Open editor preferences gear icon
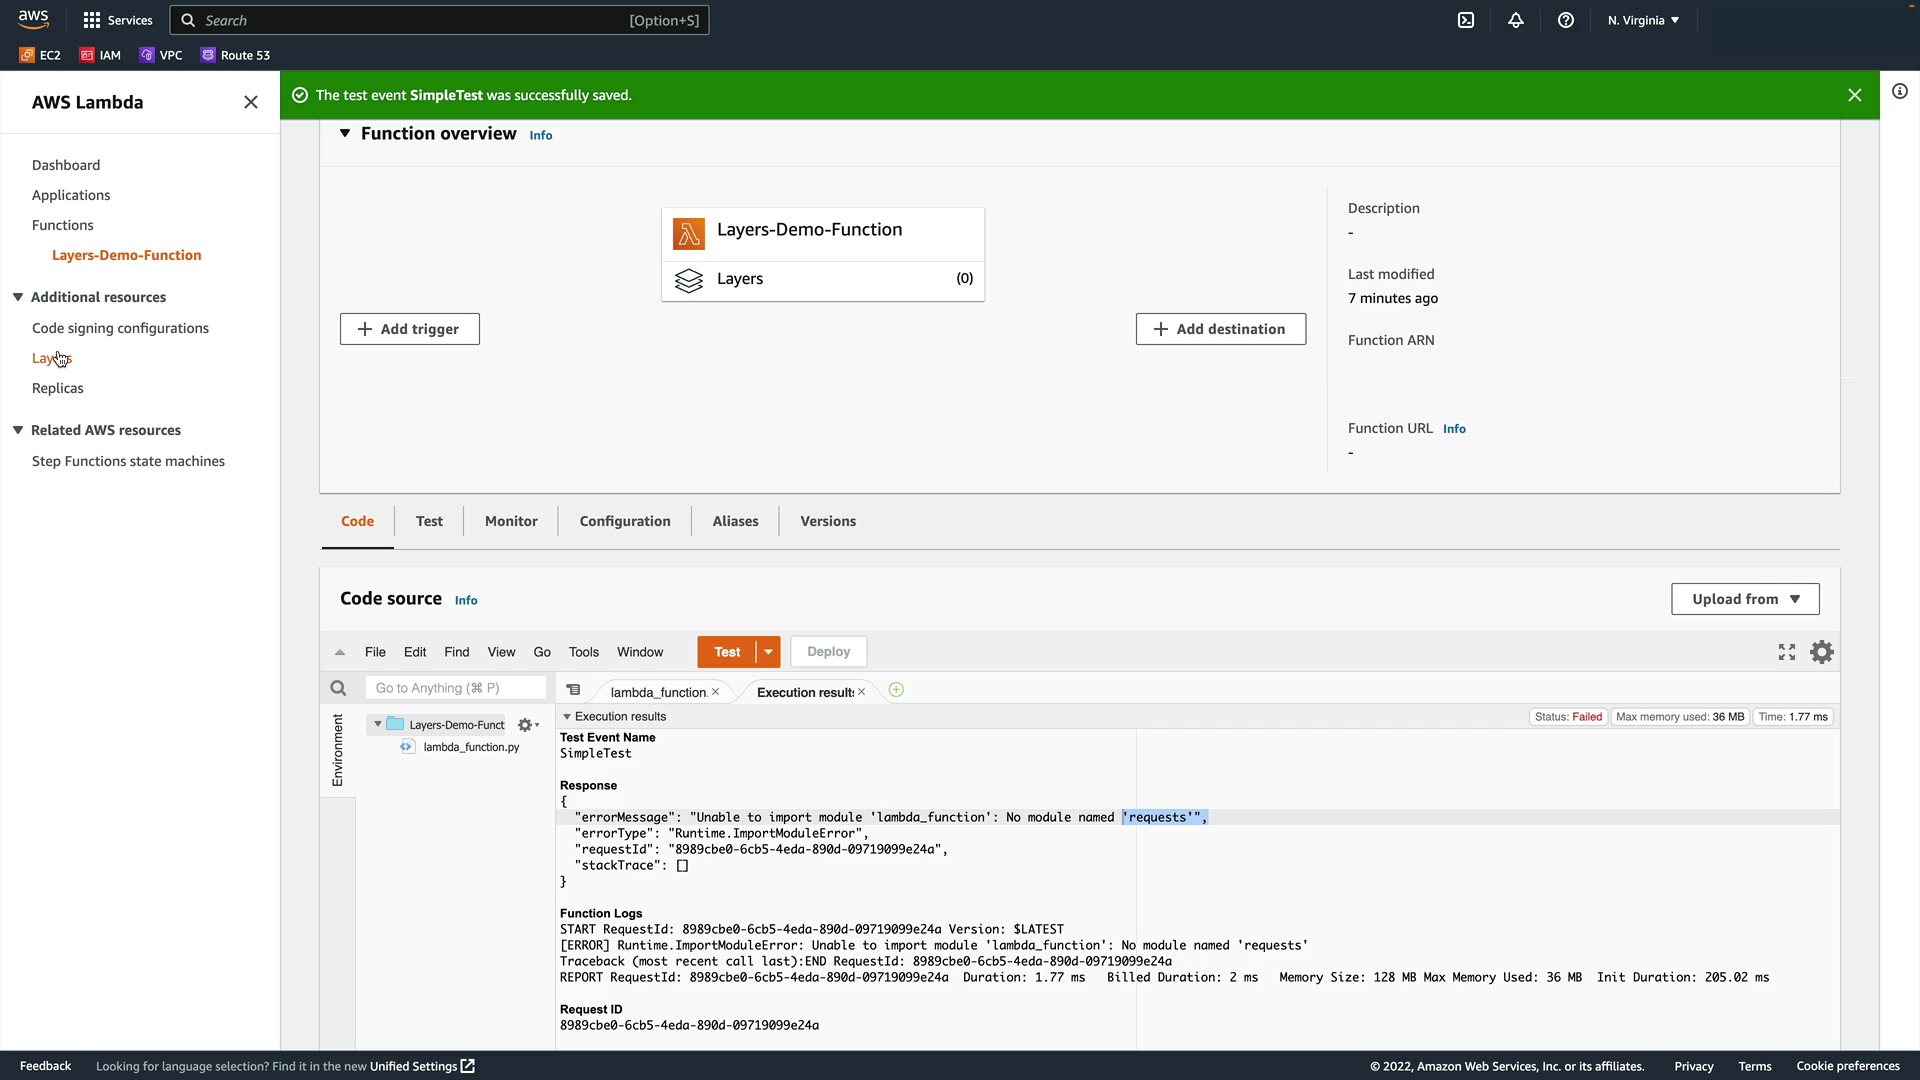Viewport: 1920px width, 1080px height. click(x=1822, y=652)
